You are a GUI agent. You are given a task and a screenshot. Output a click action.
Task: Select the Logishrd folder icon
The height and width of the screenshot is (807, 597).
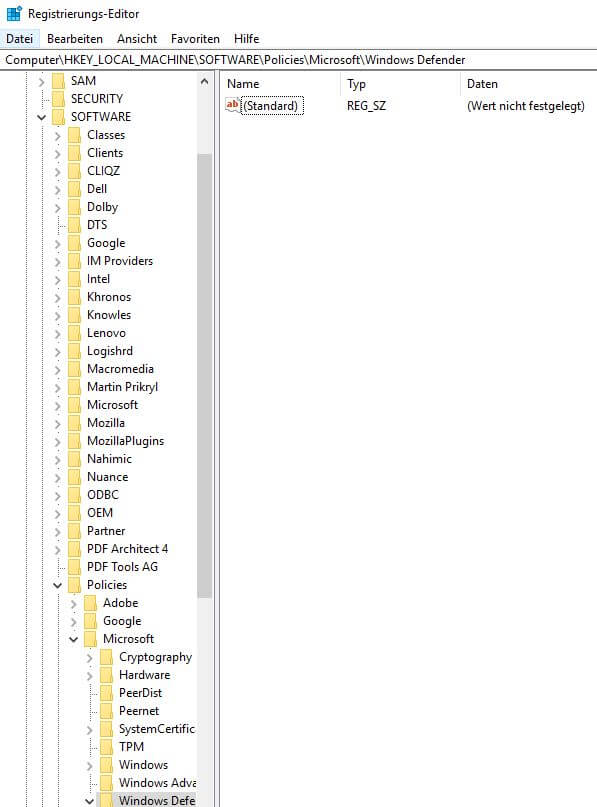(x=75, y=351)
